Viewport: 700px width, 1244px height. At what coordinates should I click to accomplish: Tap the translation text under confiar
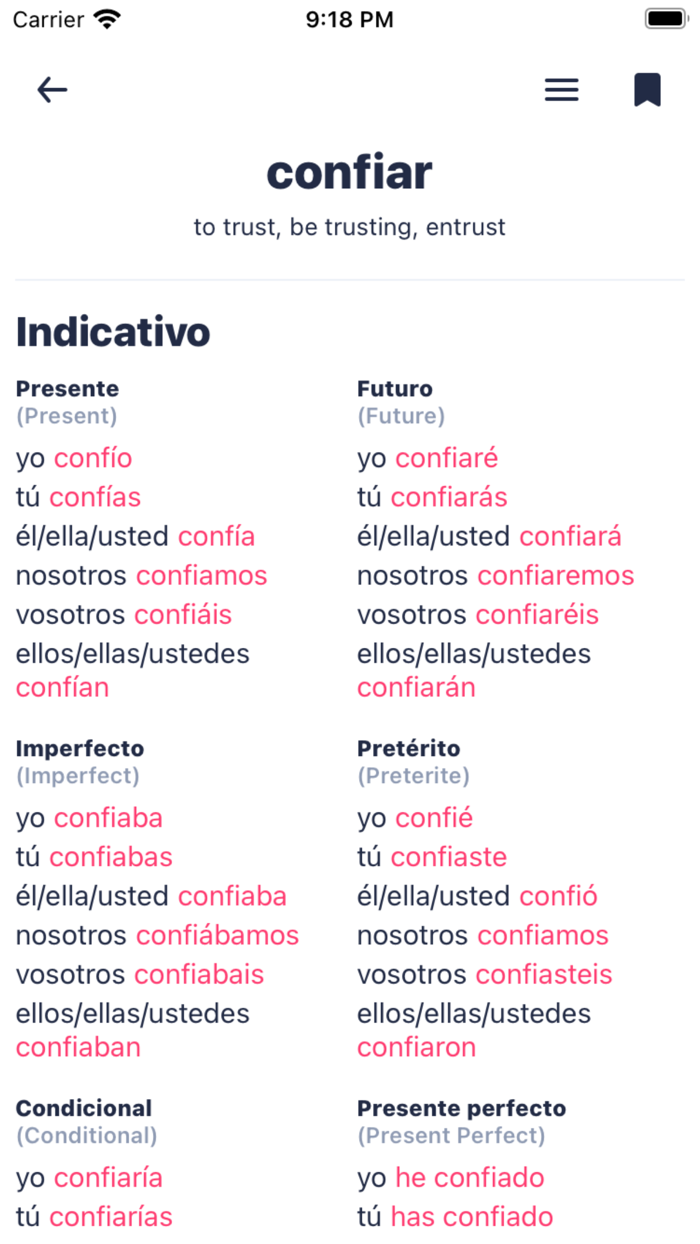tap(349, 227)
